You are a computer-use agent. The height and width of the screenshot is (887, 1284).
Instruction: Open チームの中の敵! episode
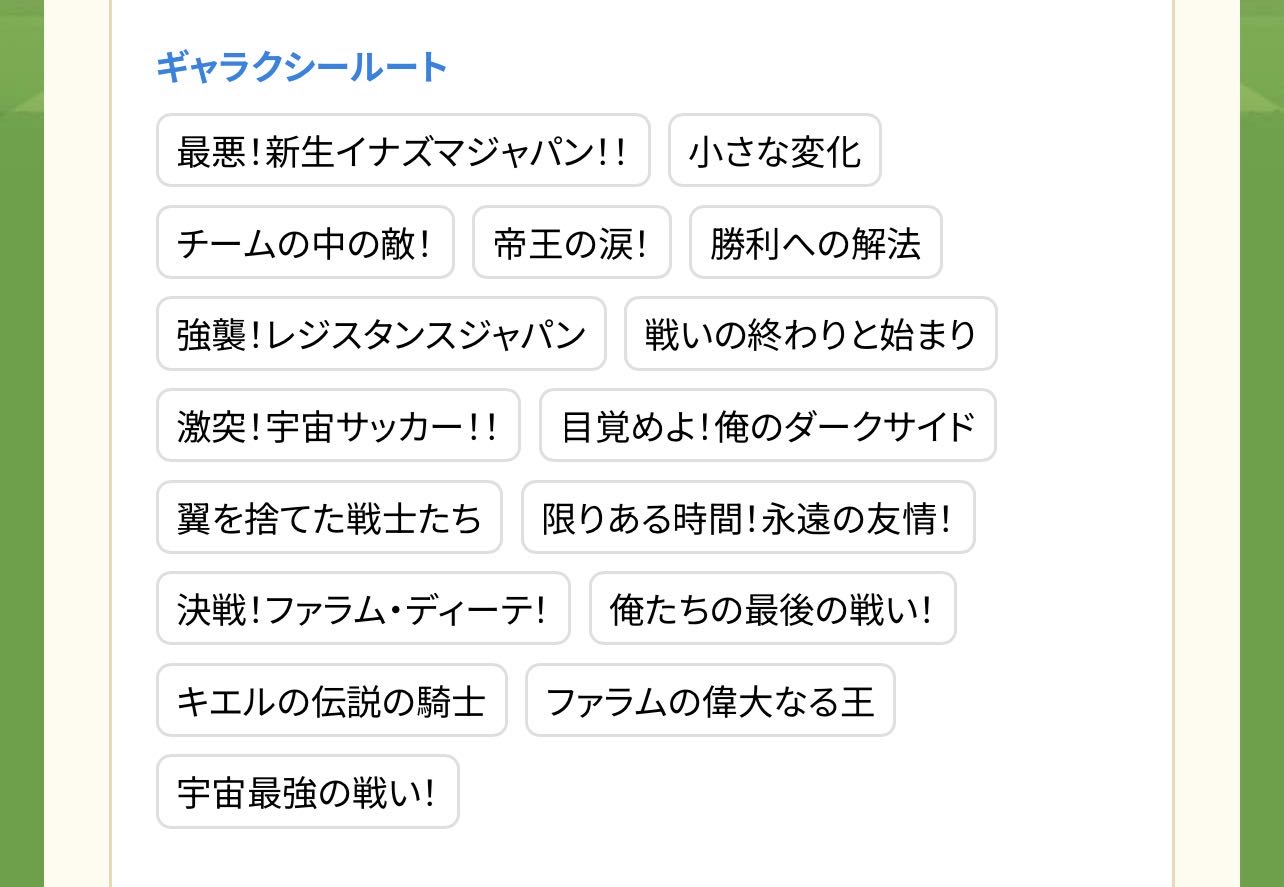pos(305,242)
